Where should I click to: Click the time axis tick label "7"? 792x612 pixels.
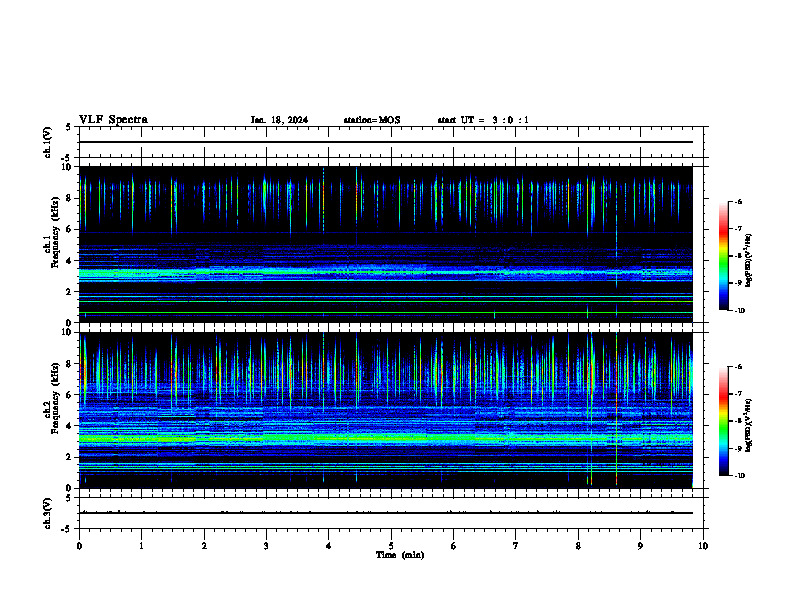point(516,546)
